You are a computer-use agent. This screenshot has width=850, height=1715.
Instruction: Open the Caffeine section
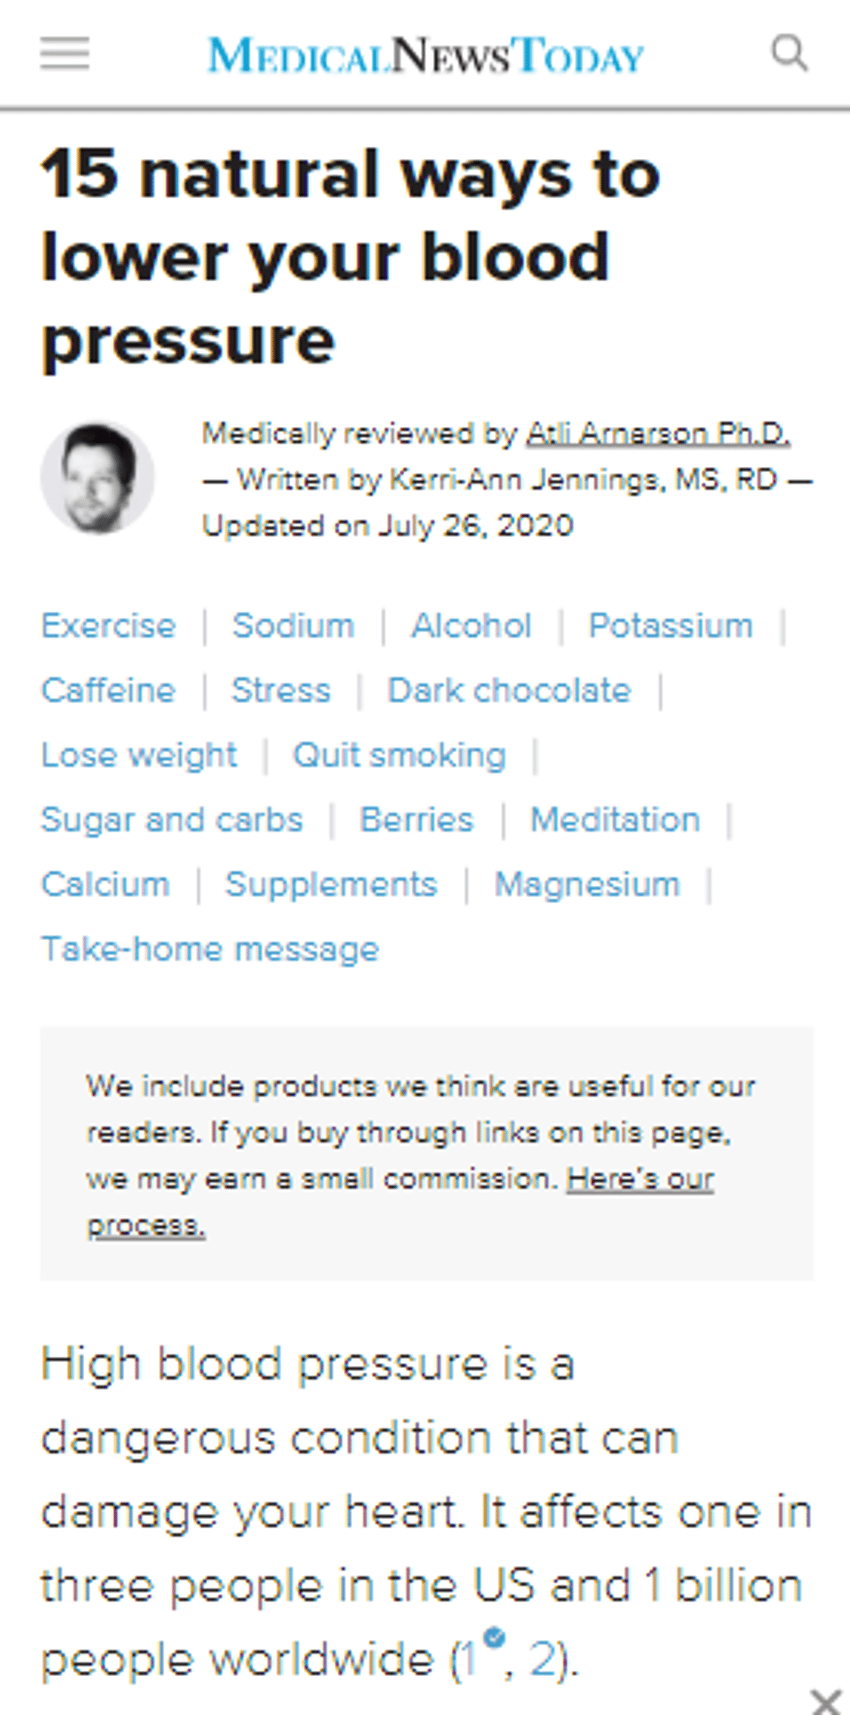(107, 690)
